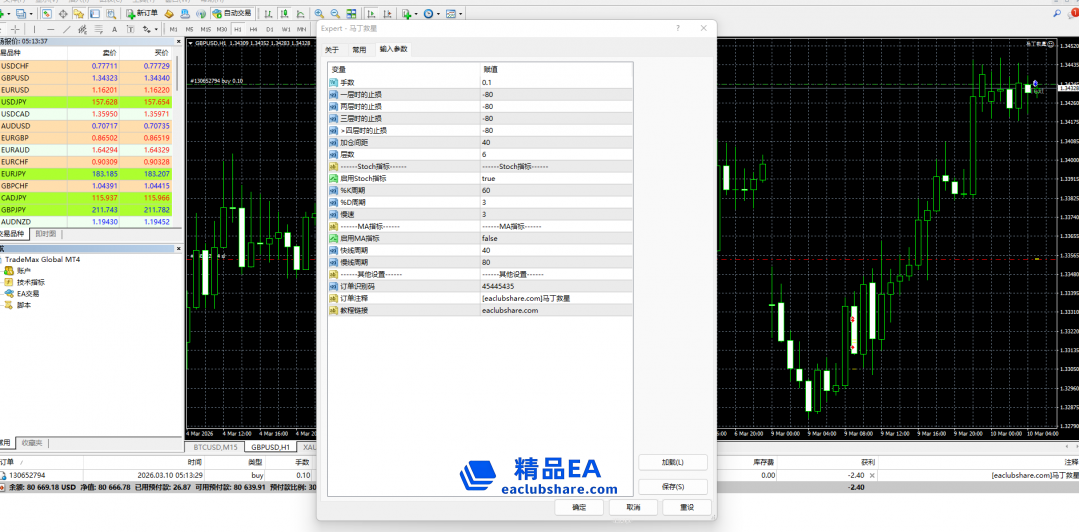Click the zoom out magnifier icon
The width and height of the screenshot is (1079, 532).
[335, 14]
